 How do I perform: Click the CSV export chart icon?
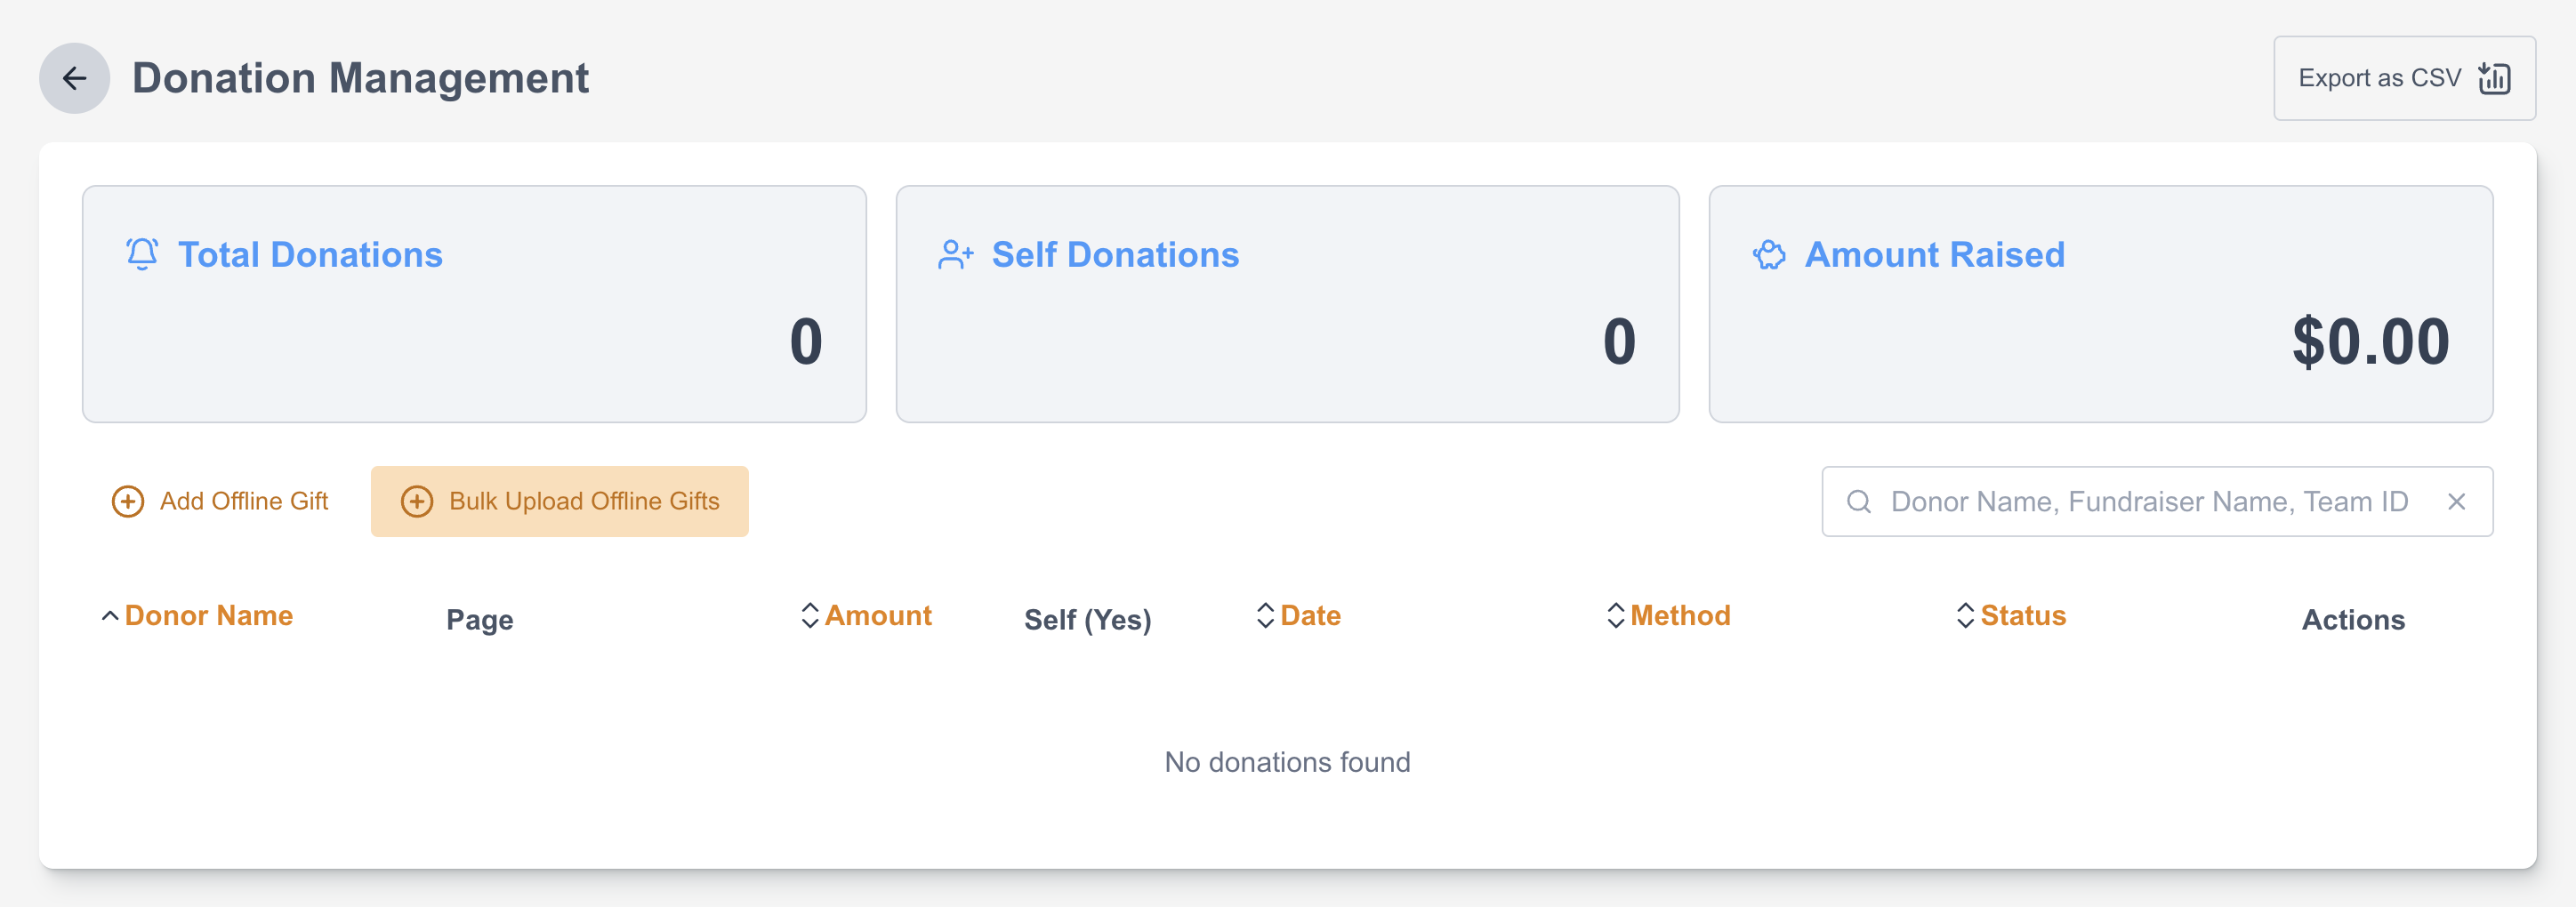pos(2494,78)
